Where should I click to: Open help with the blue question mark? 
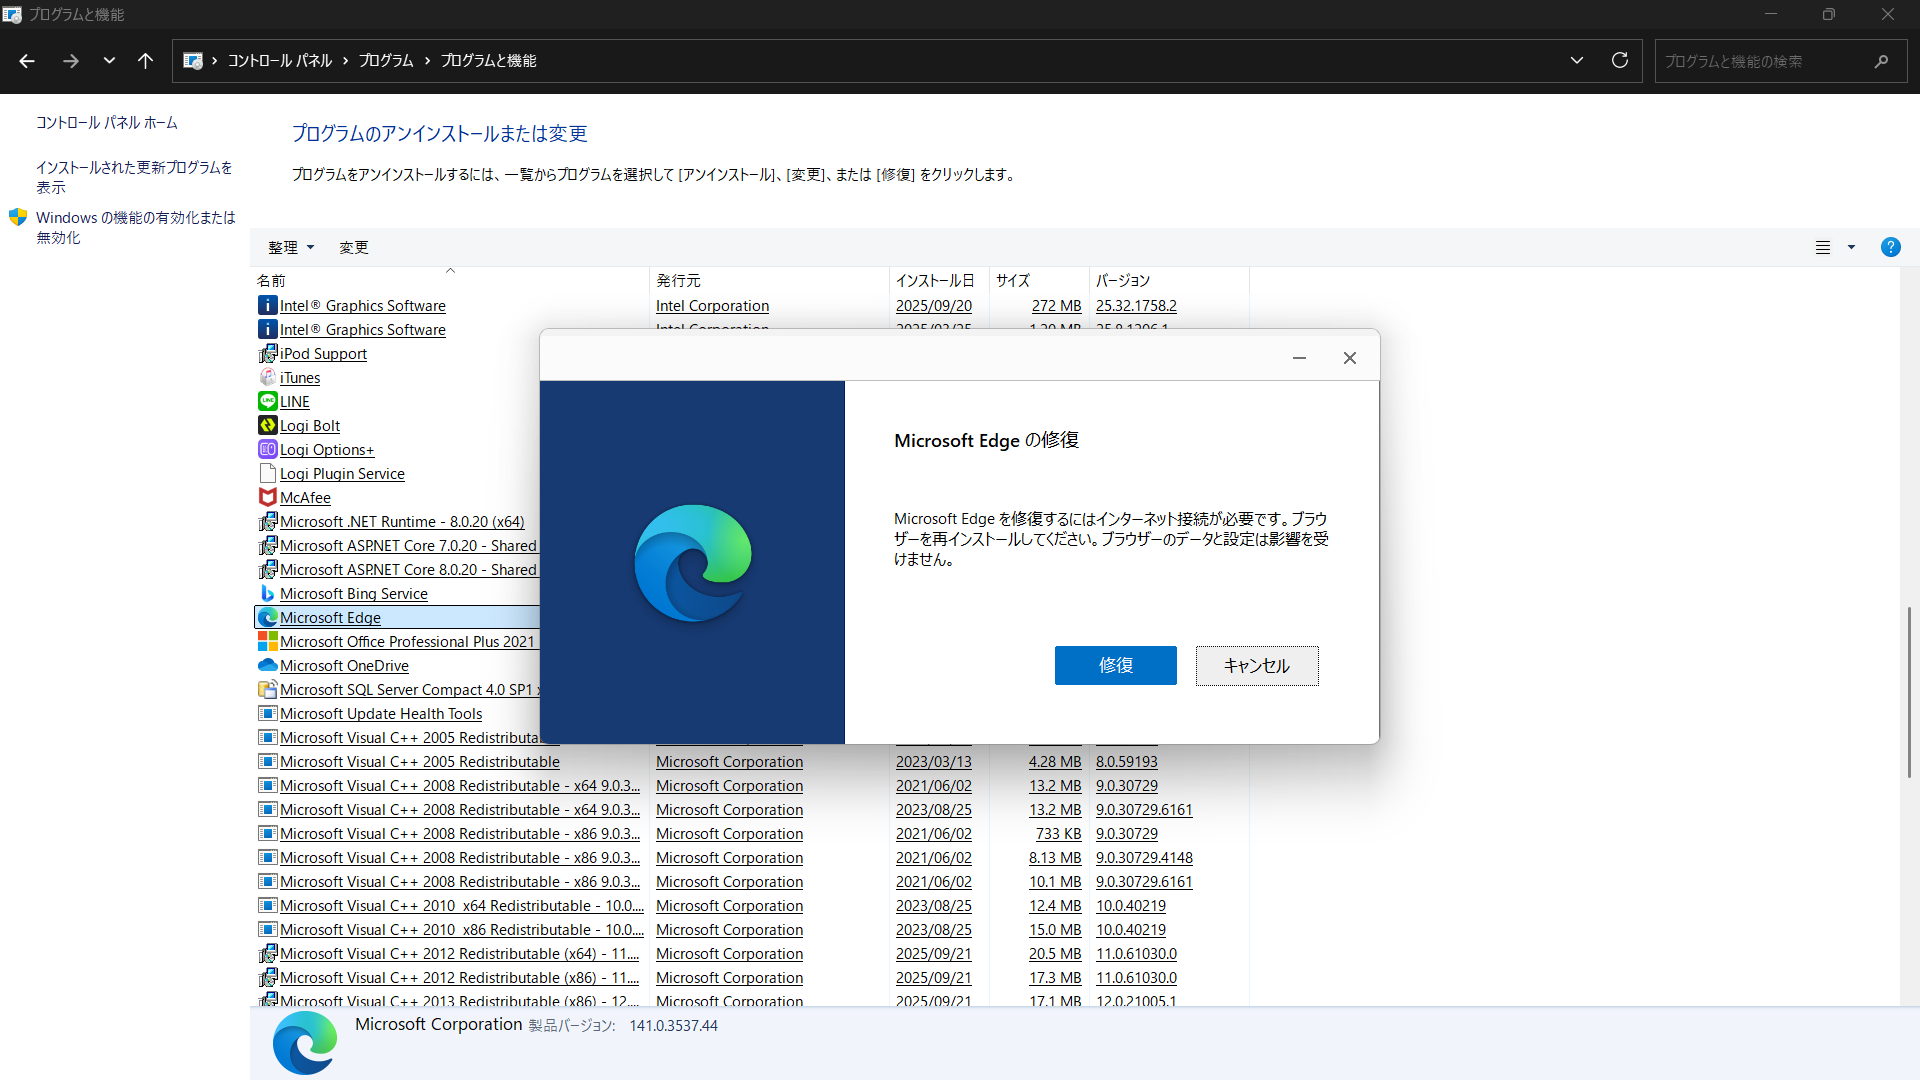coord(1890,247)
